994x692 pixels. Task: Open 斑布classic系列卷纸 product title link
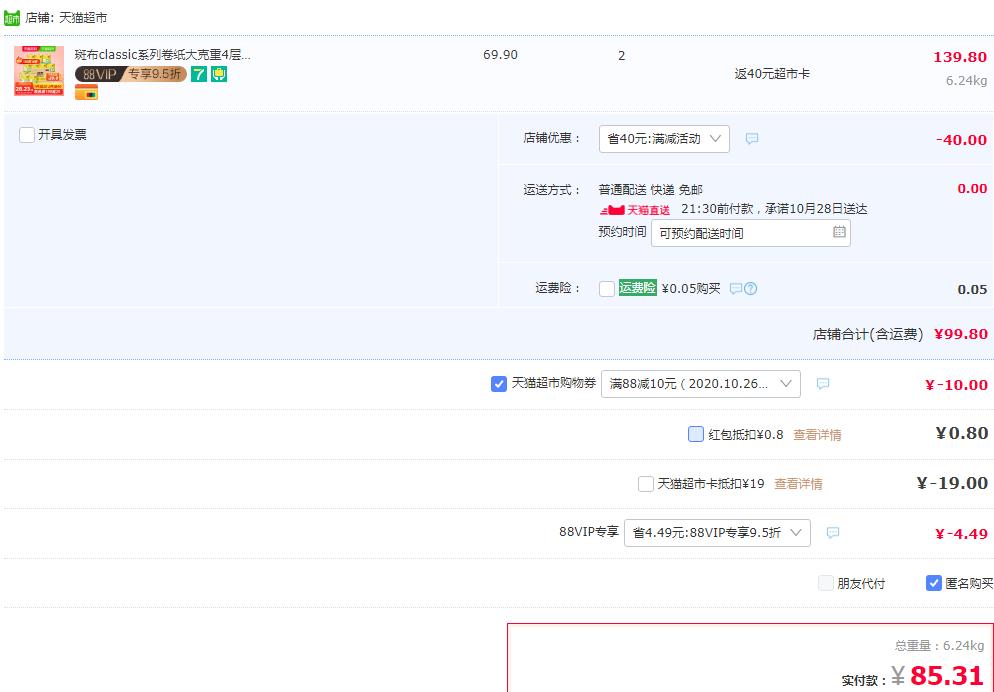click(162, 54)
